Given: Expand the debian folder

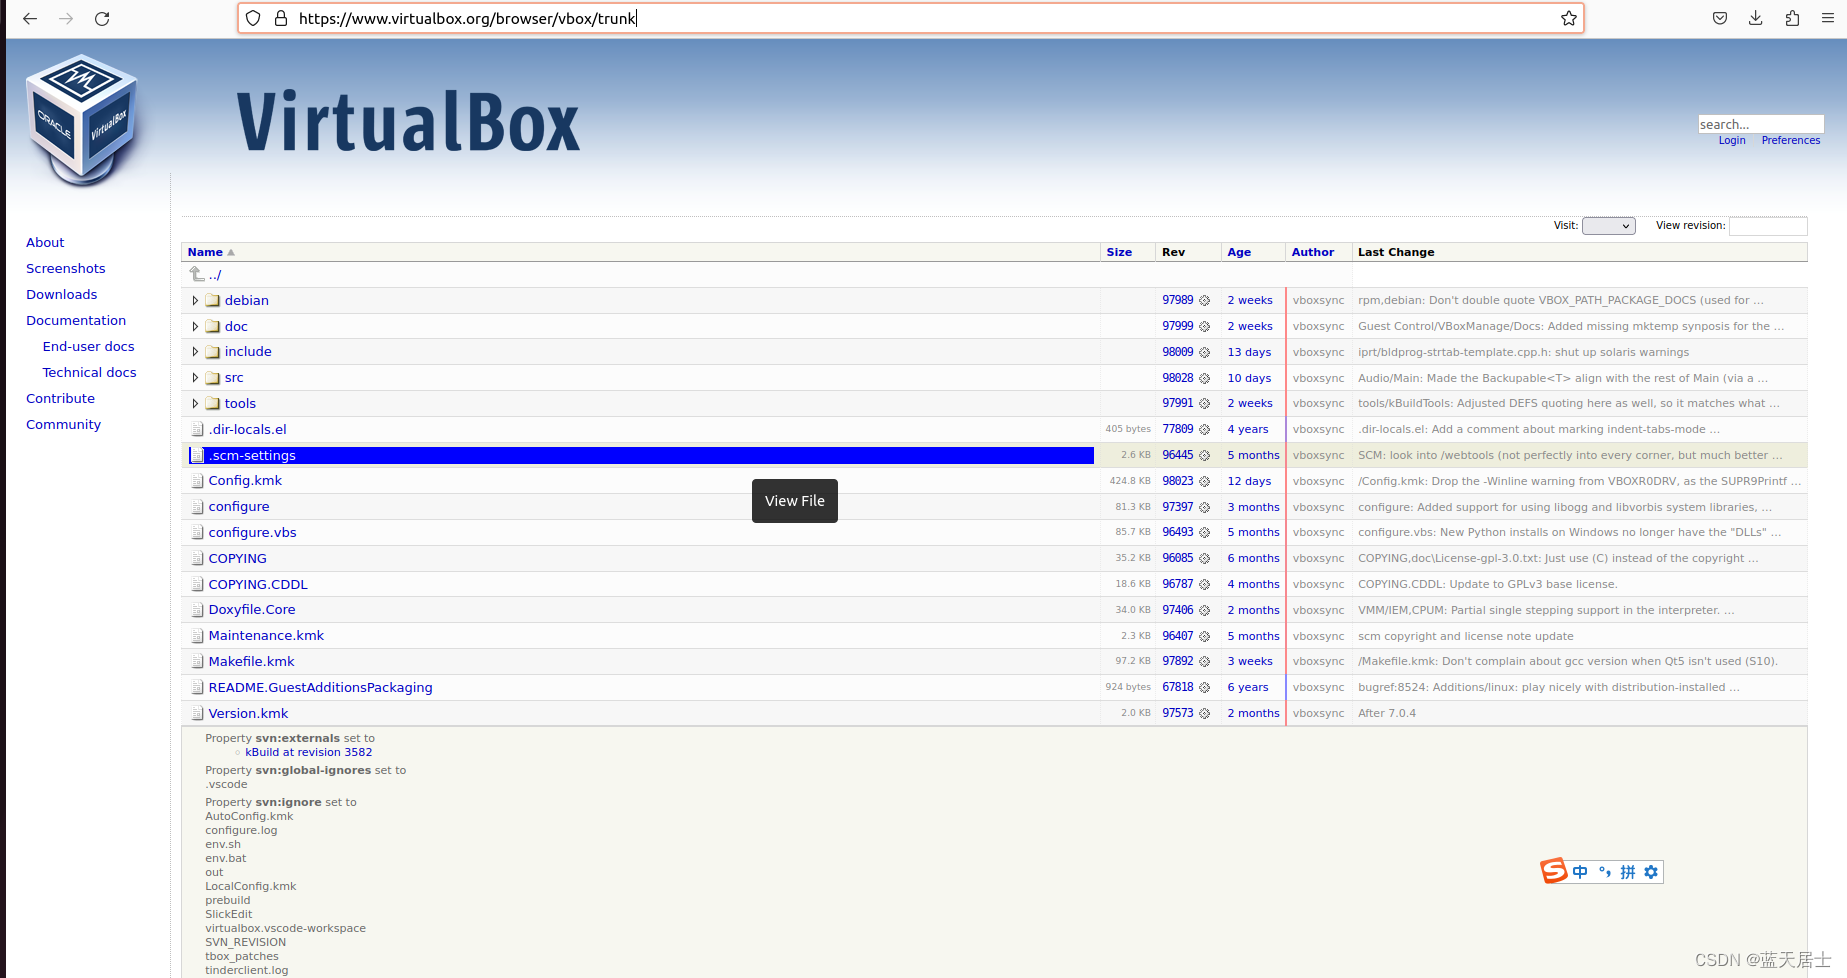Looking at the screenshot, I should pos(195,300).
